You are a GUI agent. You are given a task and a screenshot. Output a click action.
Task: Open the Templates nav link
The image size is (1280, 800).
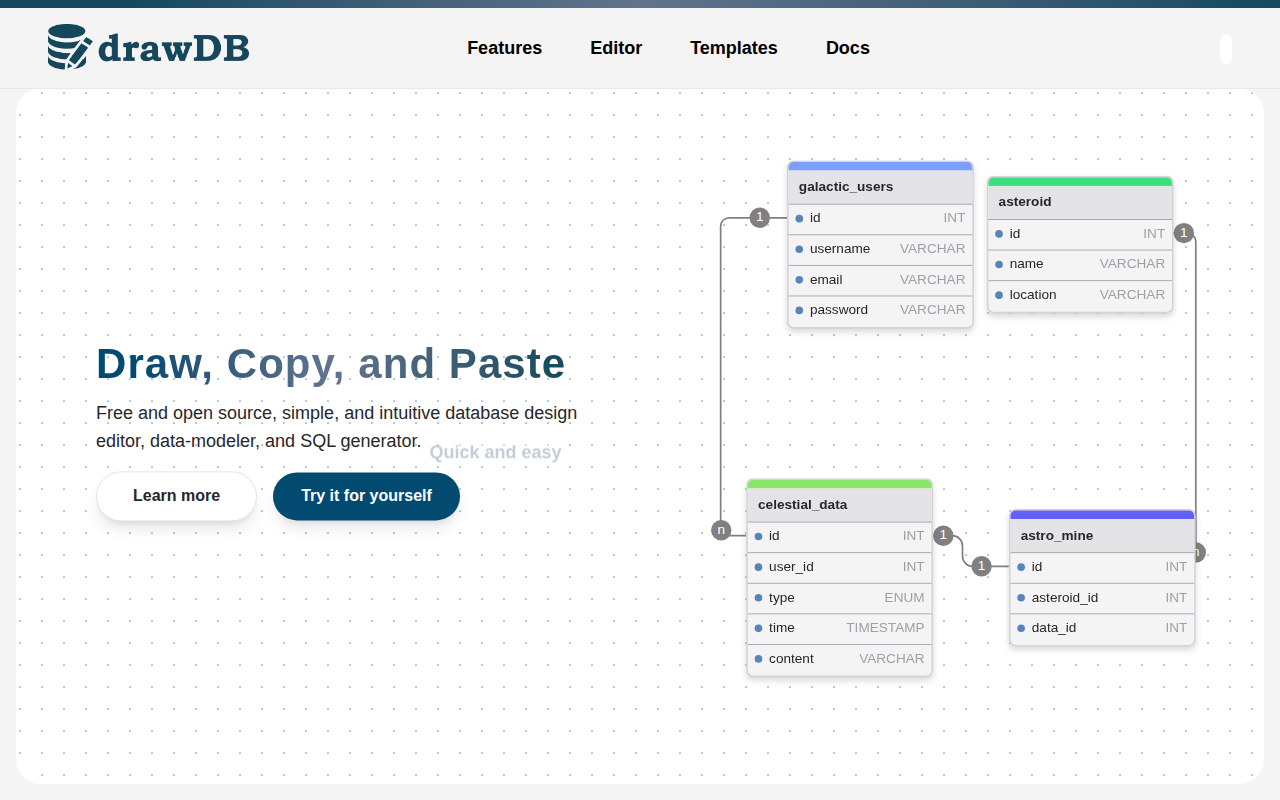click(734, 48)
